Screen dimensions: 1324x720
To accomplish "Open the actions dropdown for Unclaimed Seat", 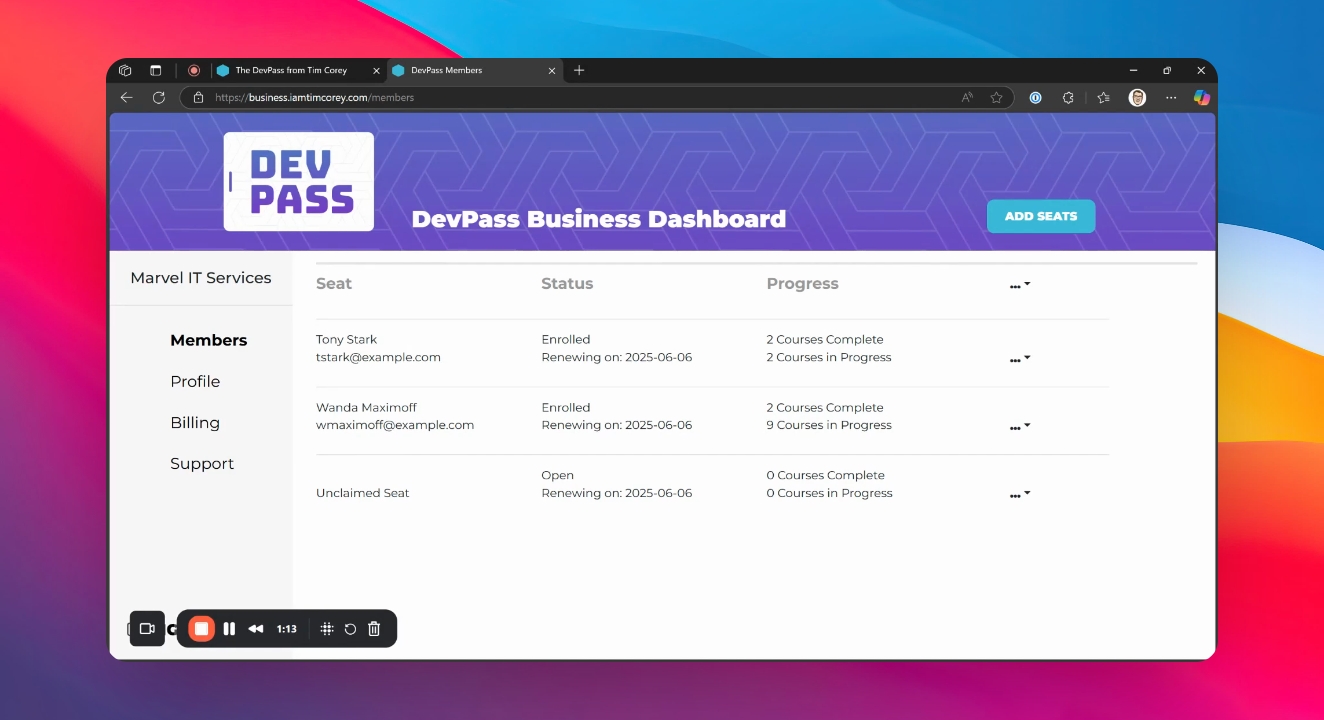I will tap(1020, 494).
